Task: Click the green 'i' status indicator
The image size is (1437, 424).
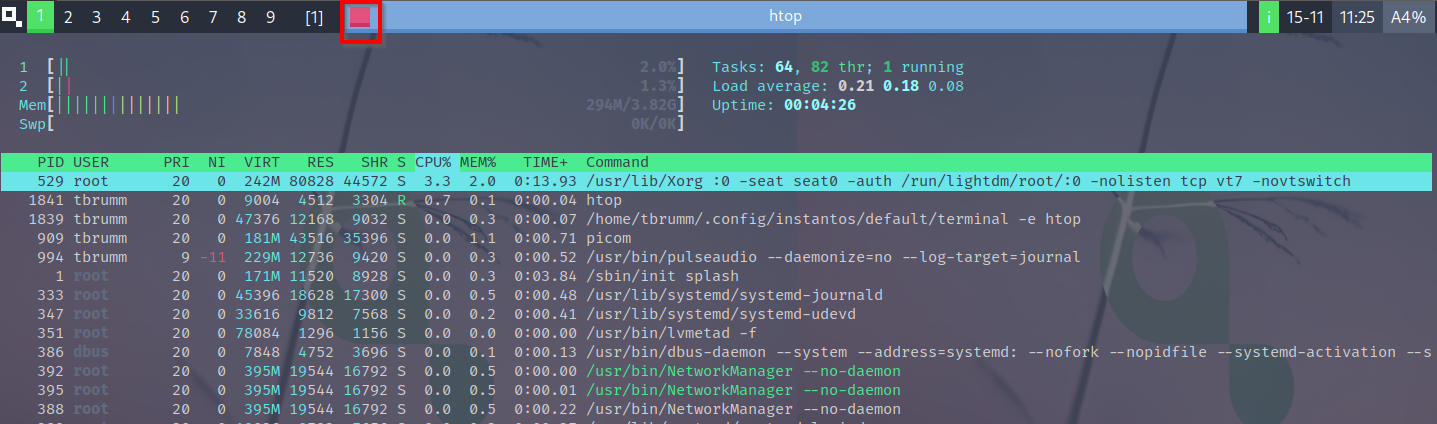Action: point(1268,17)
